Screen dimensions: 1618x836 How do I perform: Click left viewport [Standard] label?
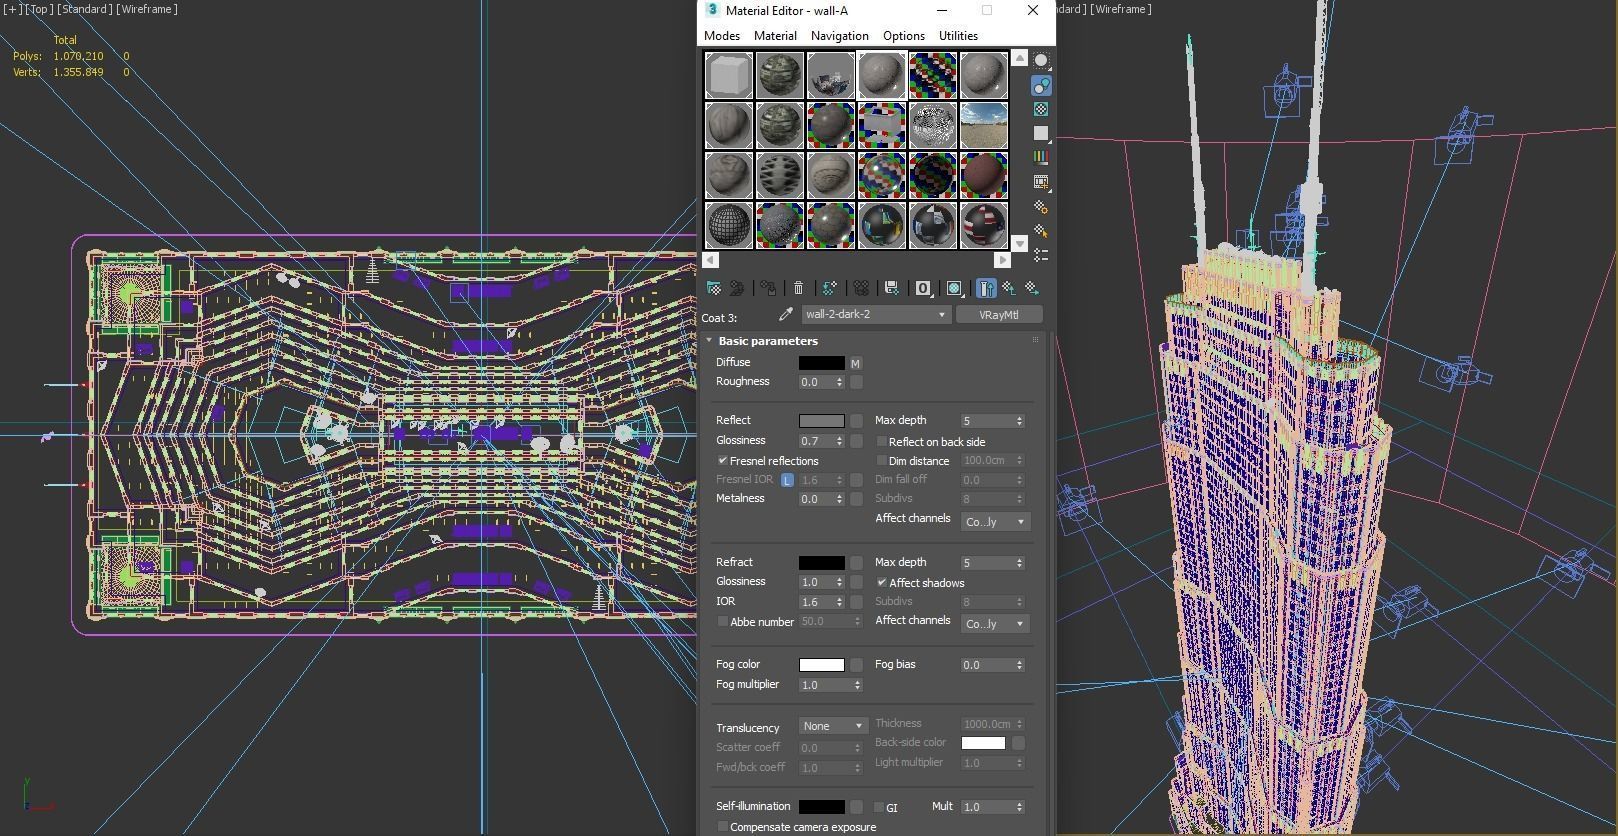84,9
